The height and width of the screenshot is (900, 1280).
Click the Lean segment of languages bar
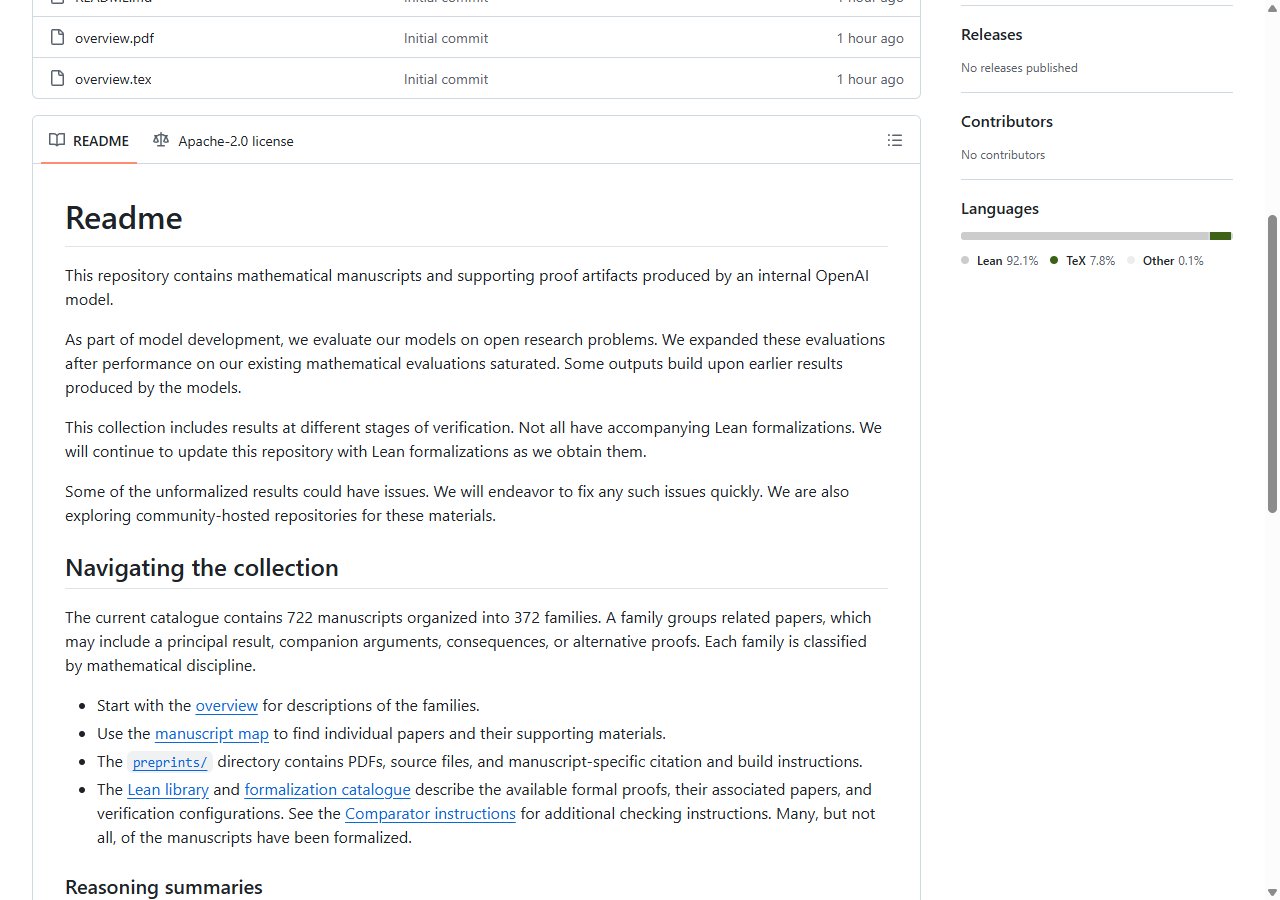pyautogui.click(x=1085, y=236)
